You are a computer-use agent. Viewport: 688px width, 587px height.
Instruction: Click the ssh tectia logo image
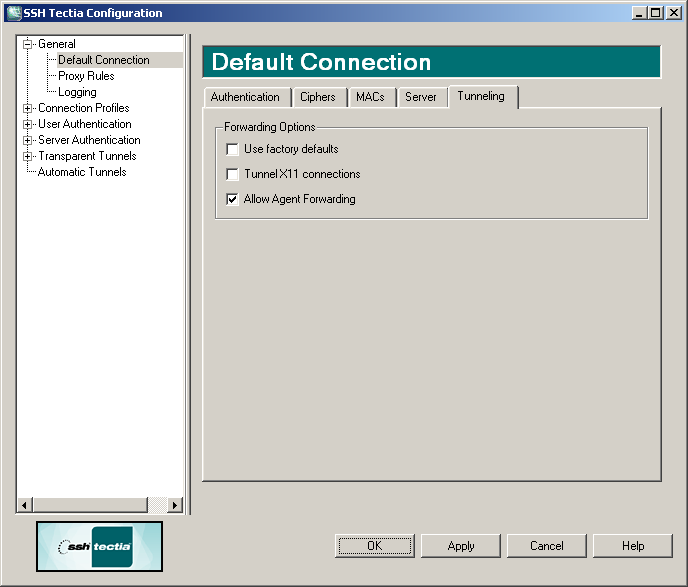(100, 546)
